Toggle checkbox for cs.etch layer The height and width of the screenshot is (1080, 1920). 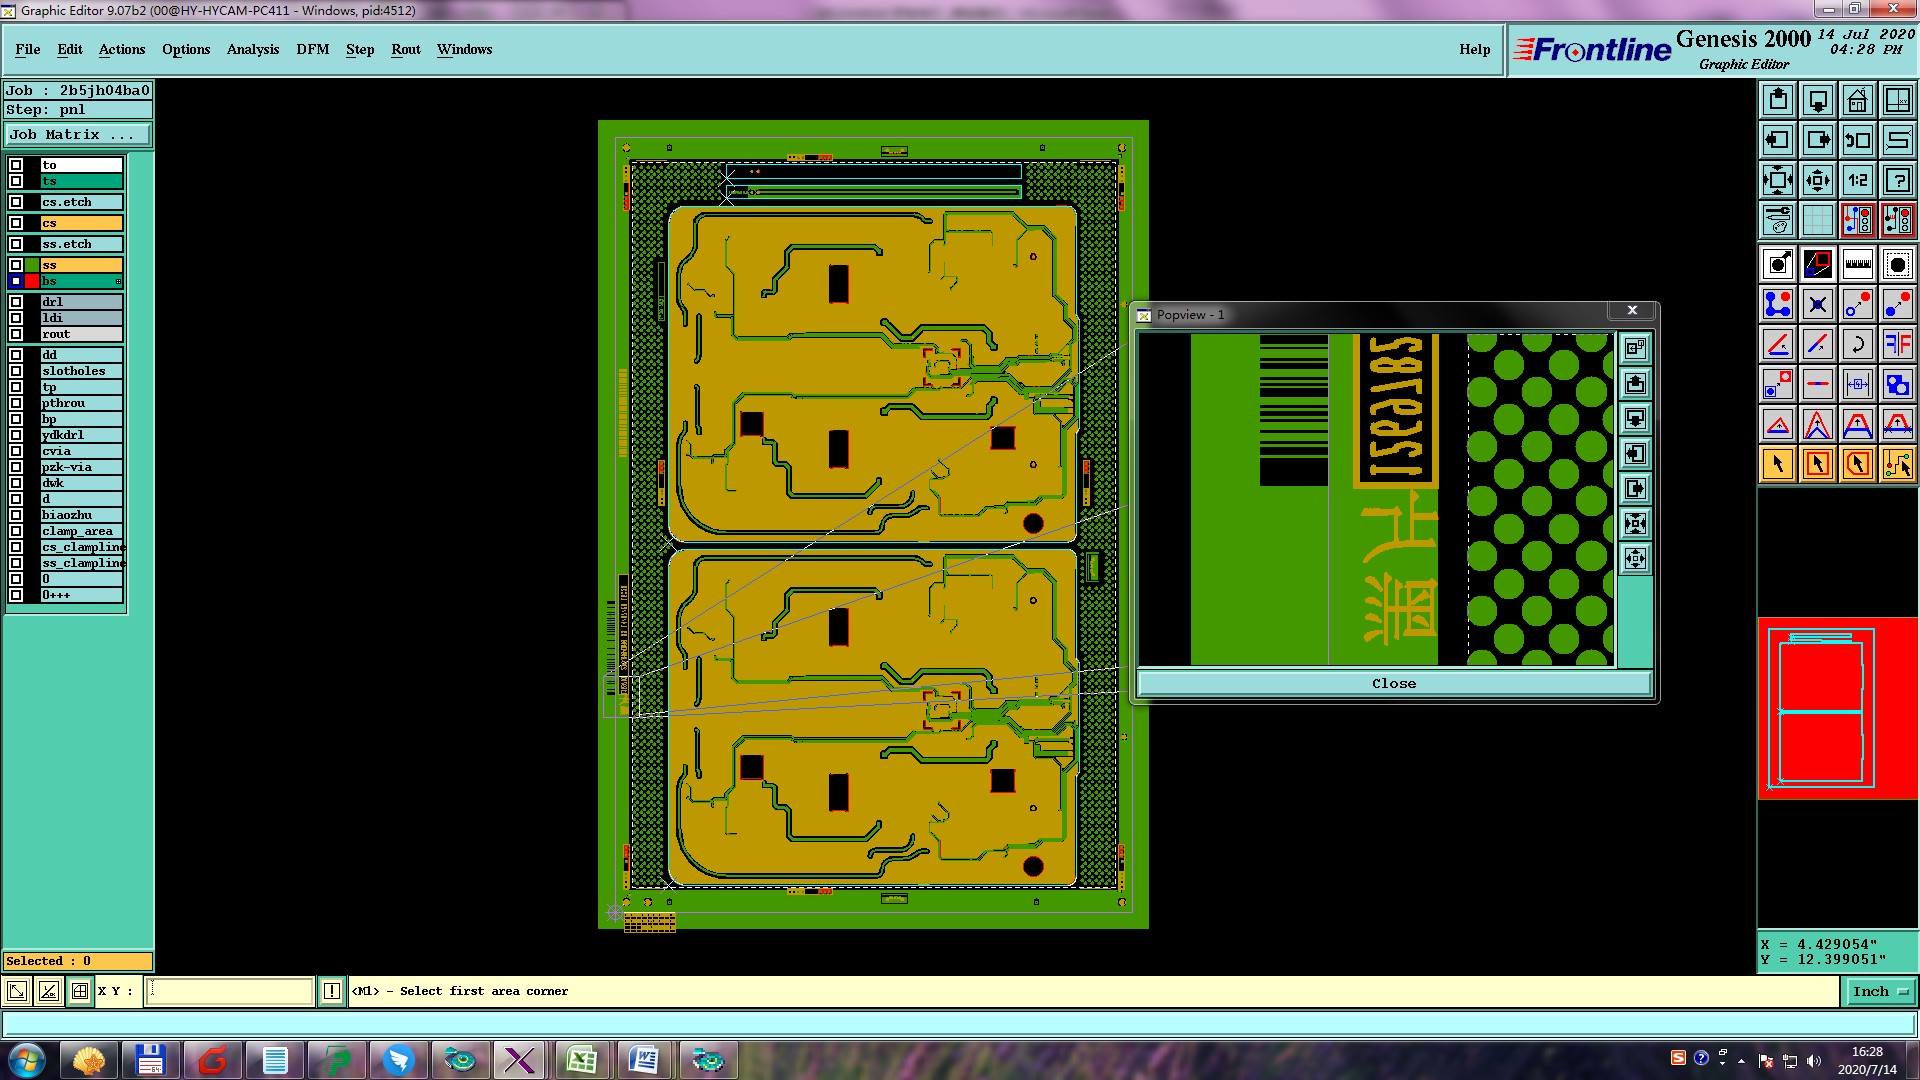(16, 202)
